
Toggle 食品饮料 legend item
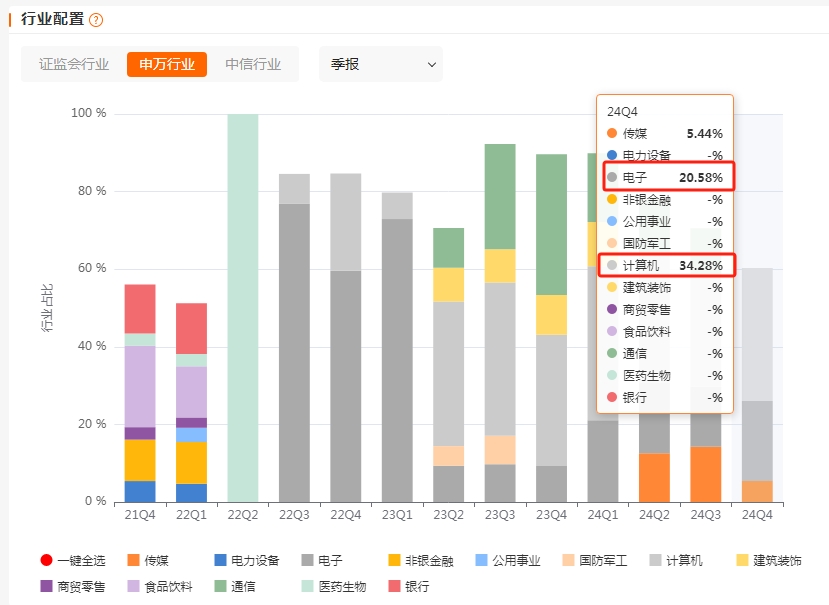(160, 586)
